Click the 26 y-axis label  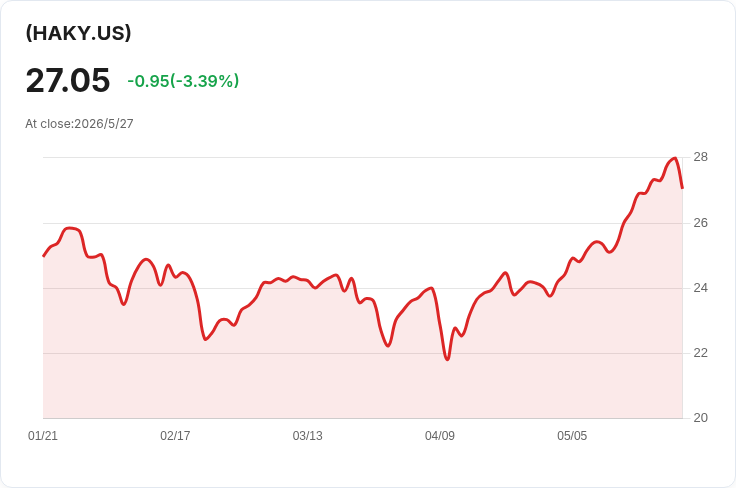click(x=700, y=223)
